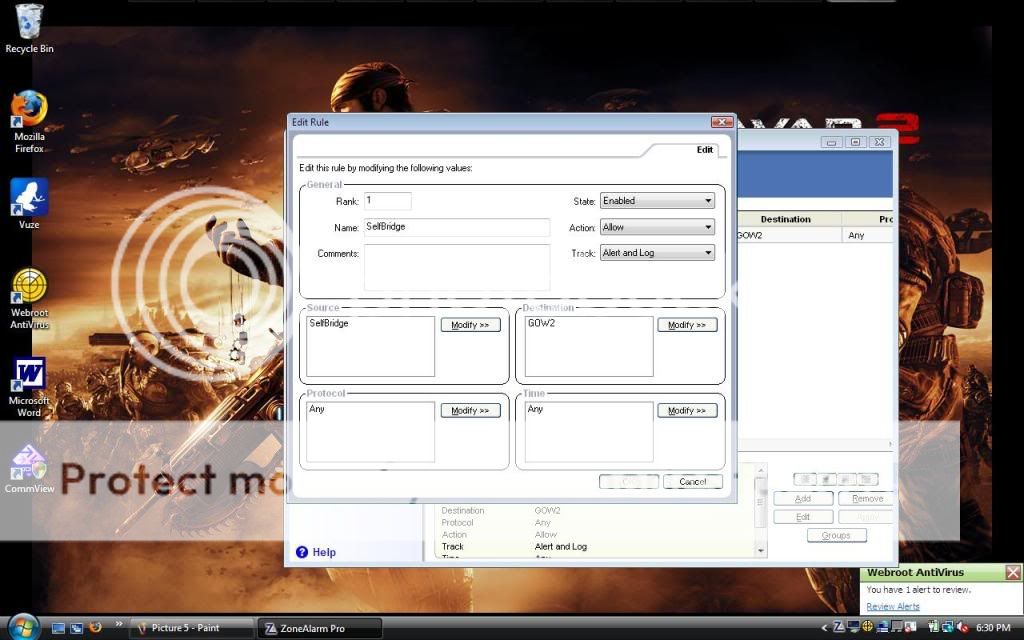Image resolution: width=1024 pixels, height=640 pixels.
Task: Click the Edit tab in the Edit Rule dialog
Action: [x=705, y=150]
